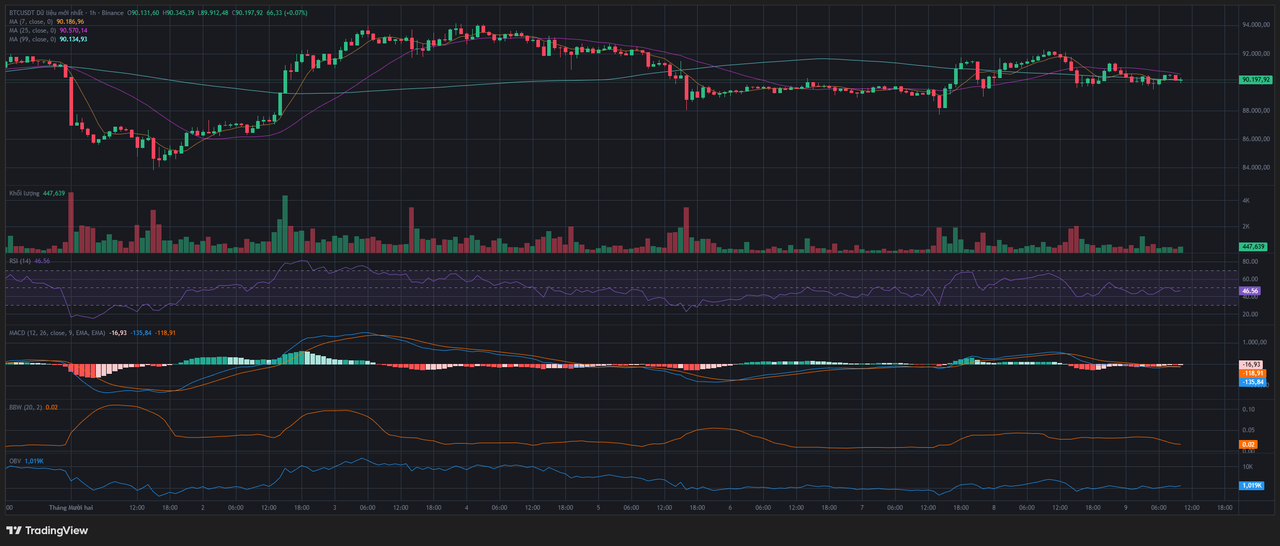The height and width of the screenshot is (546, 1280).
Task: Click the 84.000,00 price scale tick
Action: [1257, 167]
